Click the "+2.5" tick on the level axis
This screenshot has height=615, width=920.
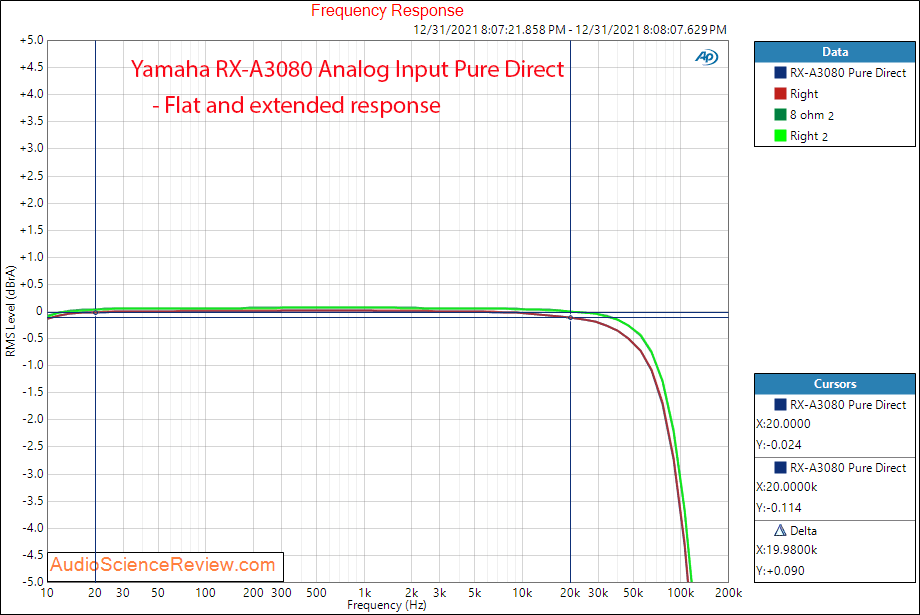(x=32, y=175)
